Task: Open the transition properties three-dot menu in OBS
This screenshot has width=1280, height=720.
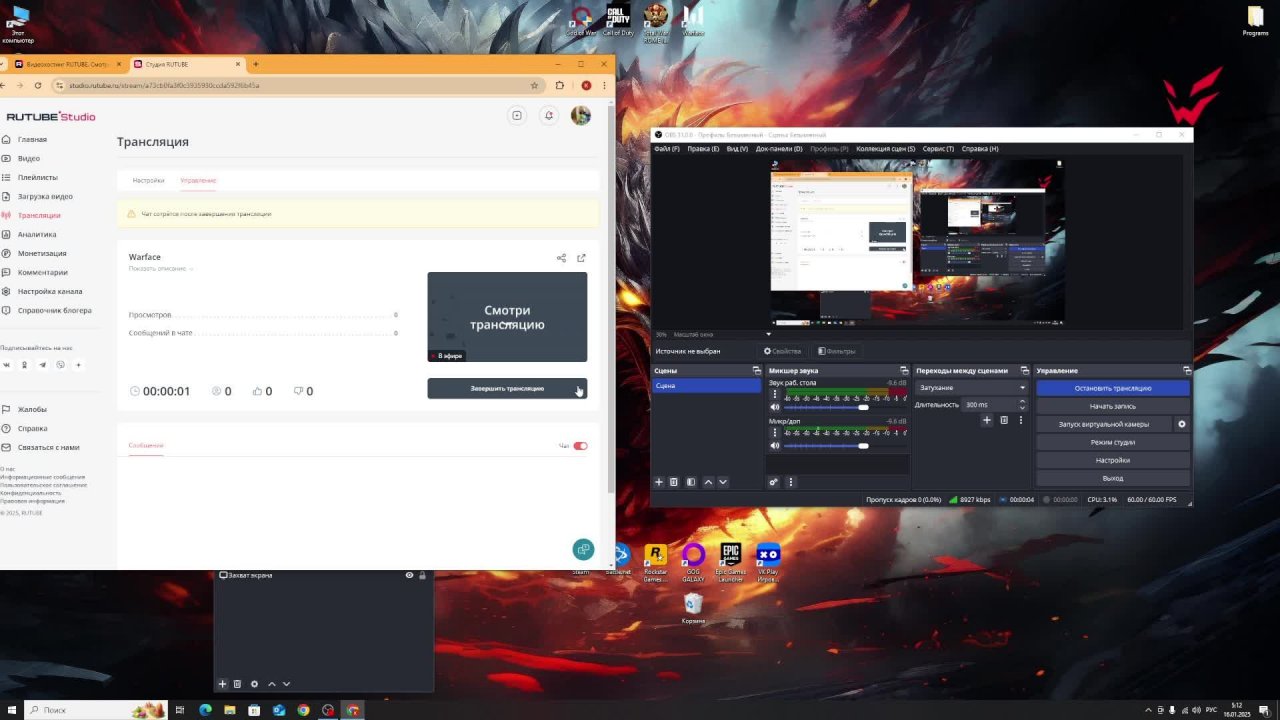Action: coord(1020,420)
